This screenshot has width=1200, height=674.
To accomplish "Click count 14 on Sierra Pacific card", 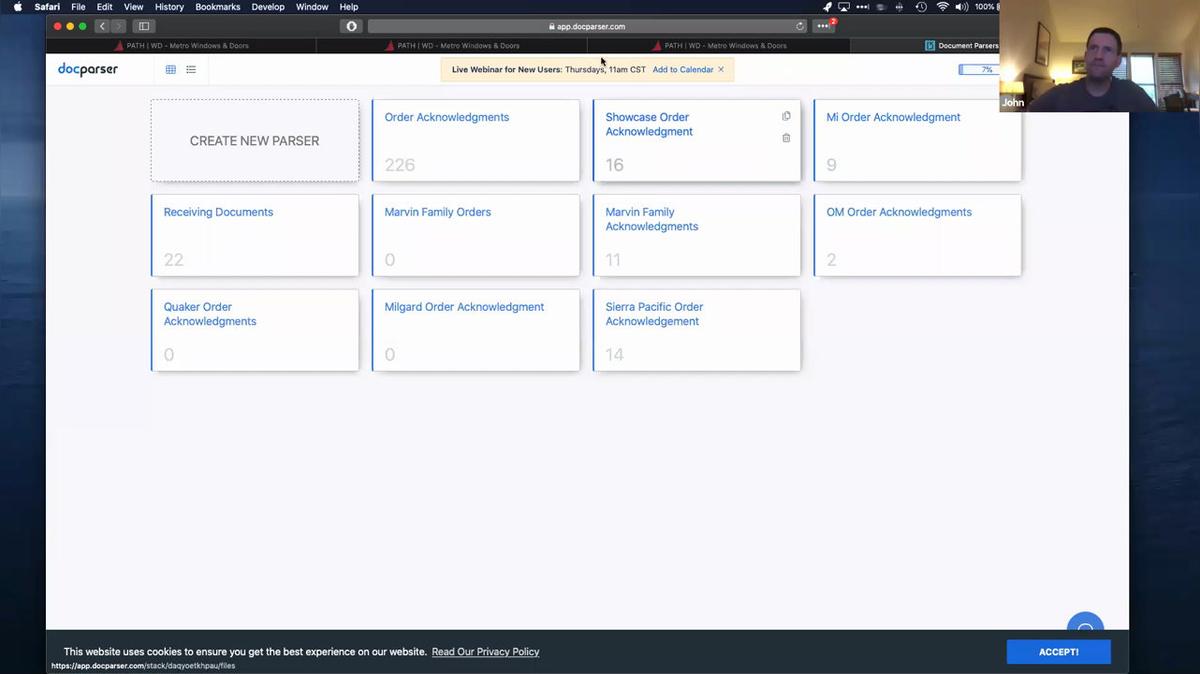I will pos(614,355).
